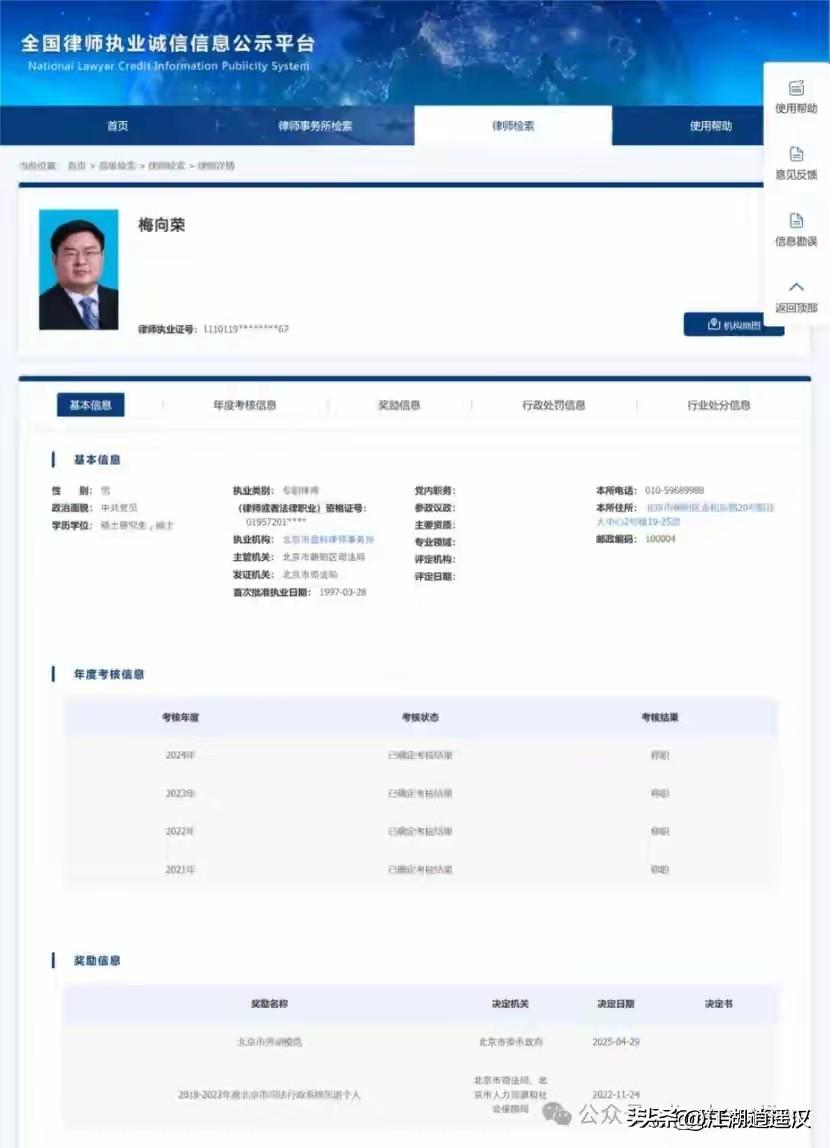Click the 2021年 assessment row year
Viewport: 830px width, 1148px height.
180,869
